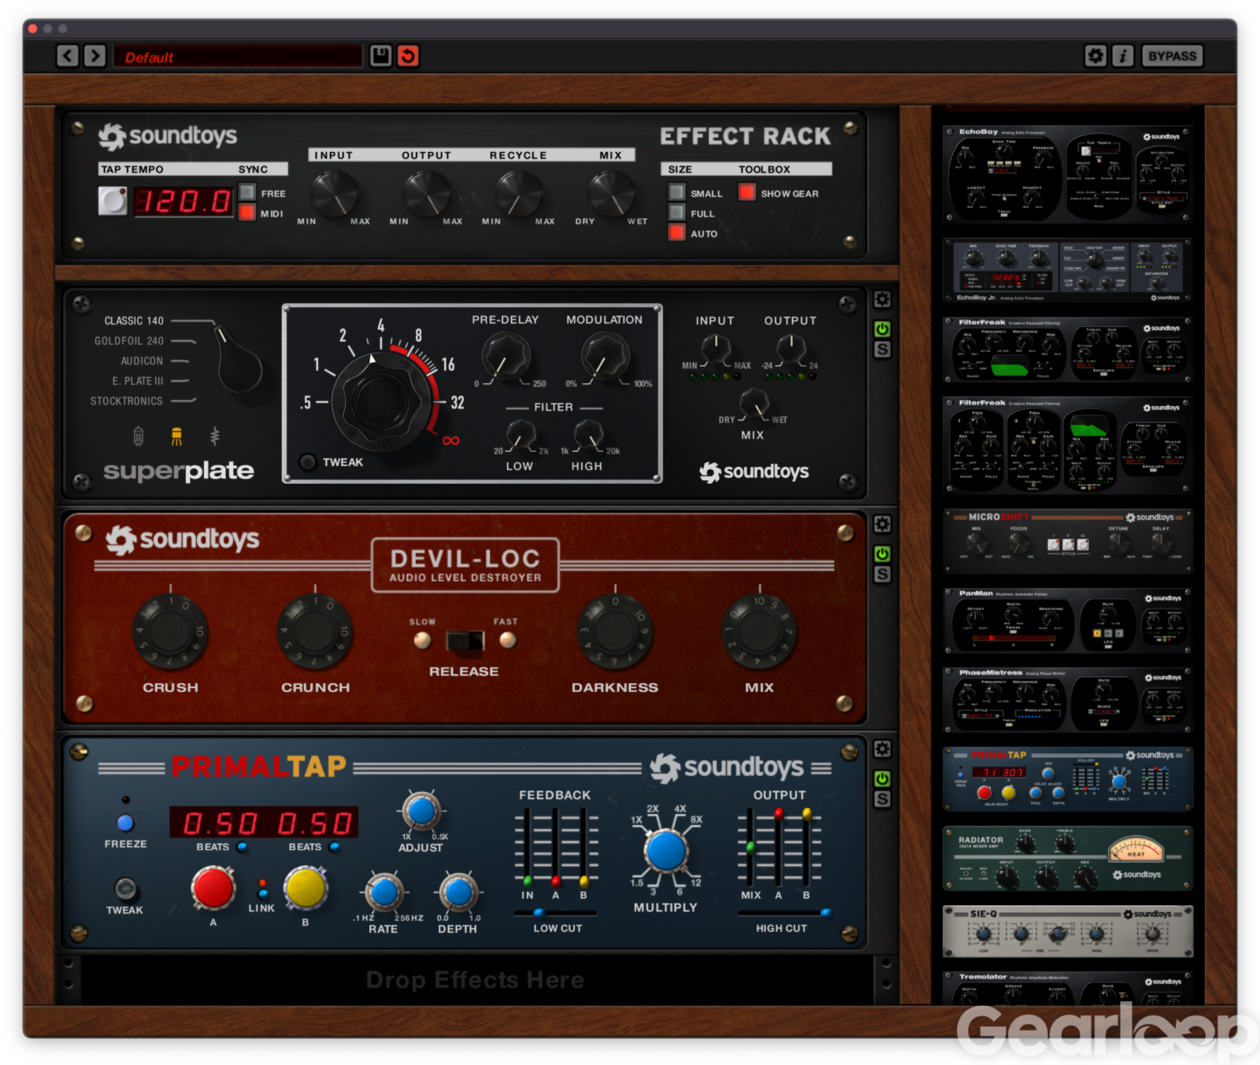The image size is (1260, 1065).
Task: Enable FREE sync mode
Action: pos(247,193)
